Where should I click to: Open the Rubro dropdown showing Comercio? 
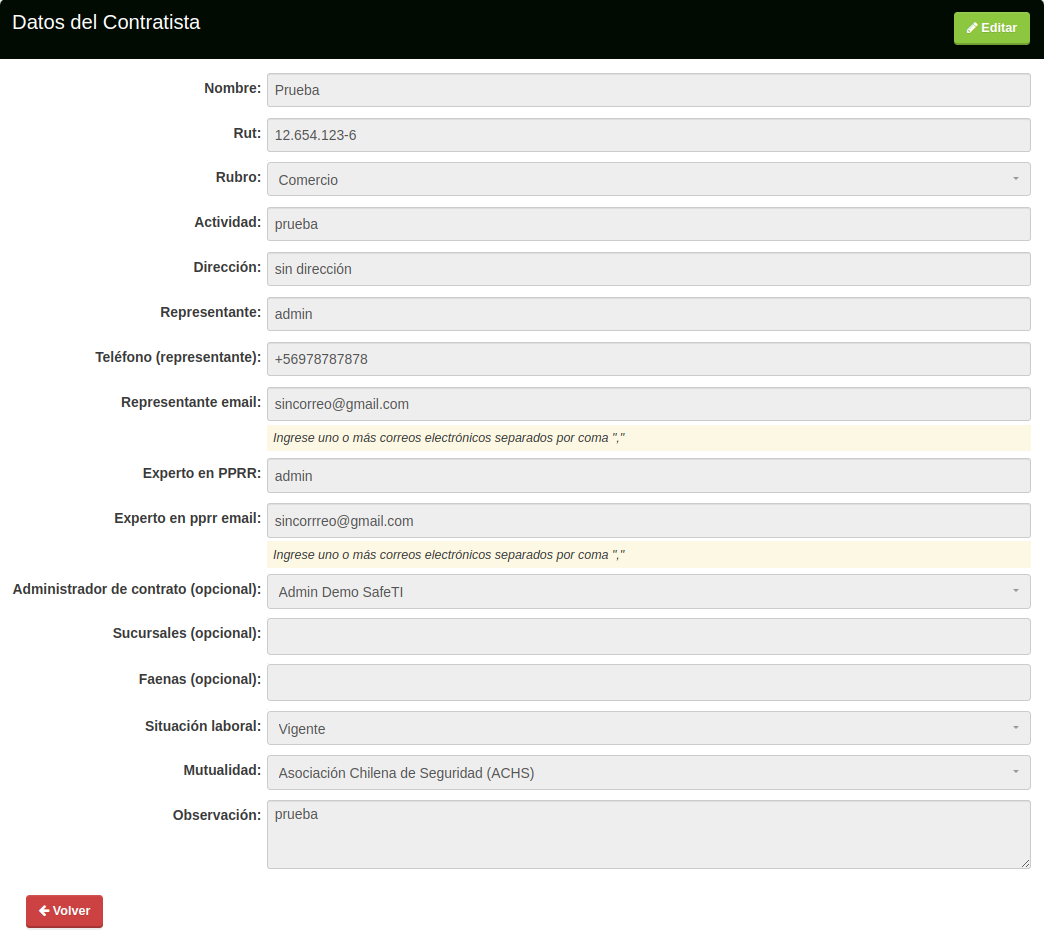coord(648,180)
